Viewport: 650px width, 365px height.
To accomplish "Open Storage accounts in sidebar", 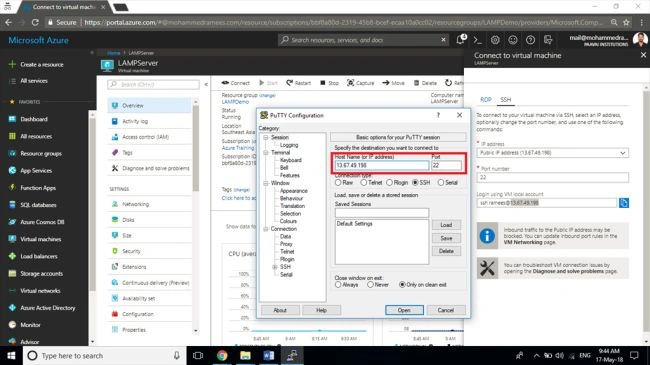I will click(41, 274).
